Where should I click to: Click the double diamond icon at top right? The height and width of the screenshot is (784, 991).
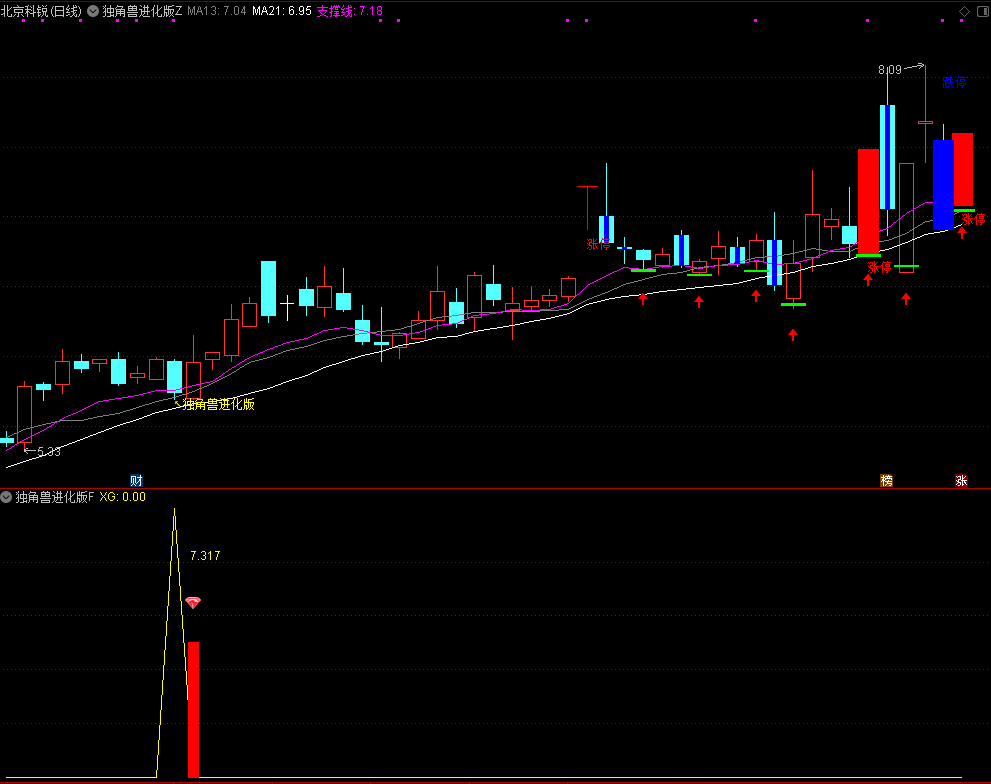pyautogui.click(x=980, y=12)
